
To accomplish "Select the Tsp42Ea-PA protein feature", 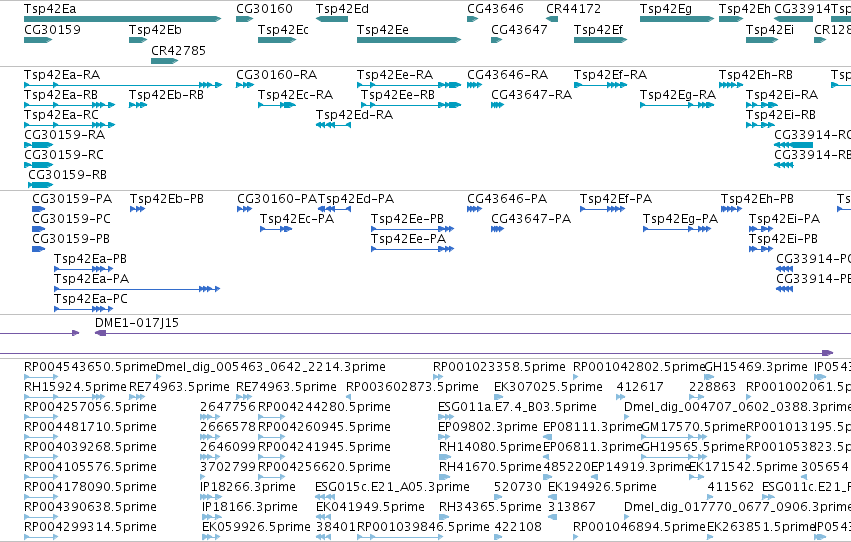I will pos(137,289).
